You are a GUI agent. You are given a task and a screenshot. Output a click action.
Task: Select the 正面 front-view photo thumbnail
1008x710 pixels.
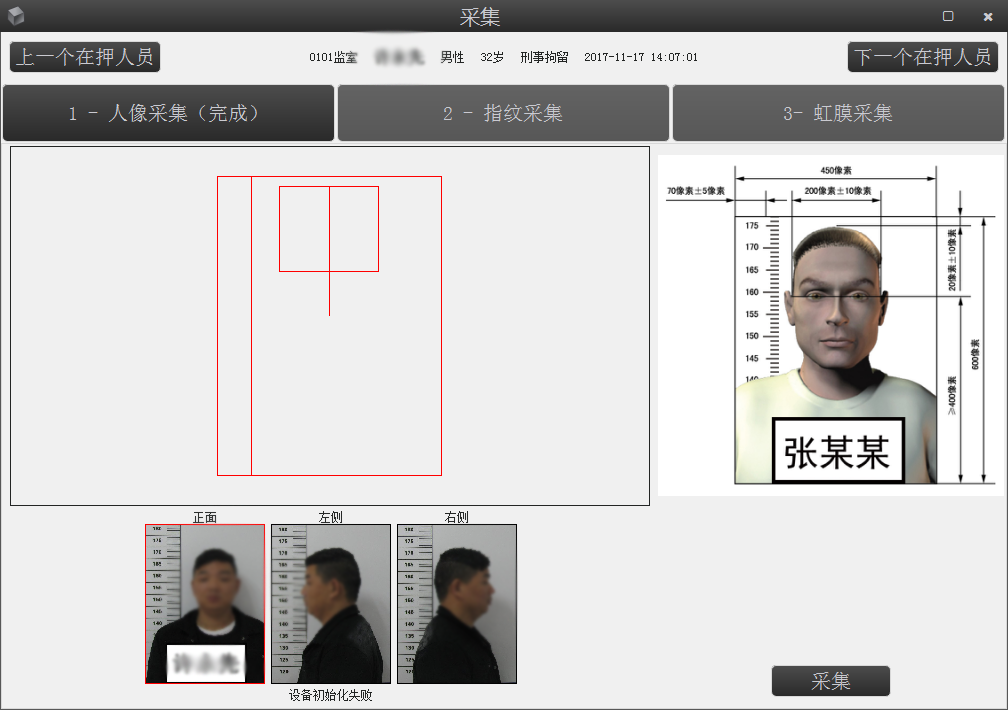click(x=204, y=603)
